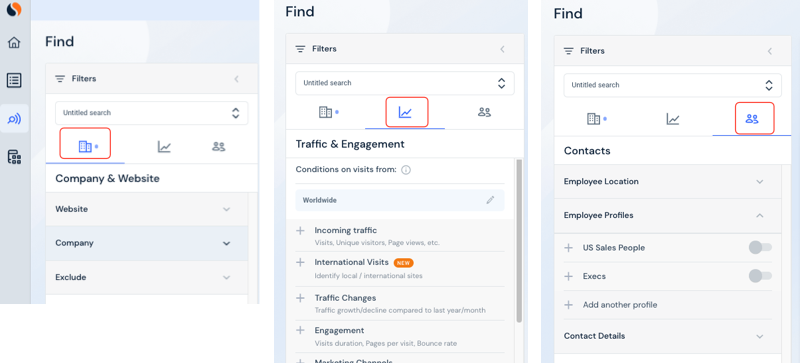800x363 pixels.
Task: Click the Similarweb logo icon
Action: [x=14, y=10]
